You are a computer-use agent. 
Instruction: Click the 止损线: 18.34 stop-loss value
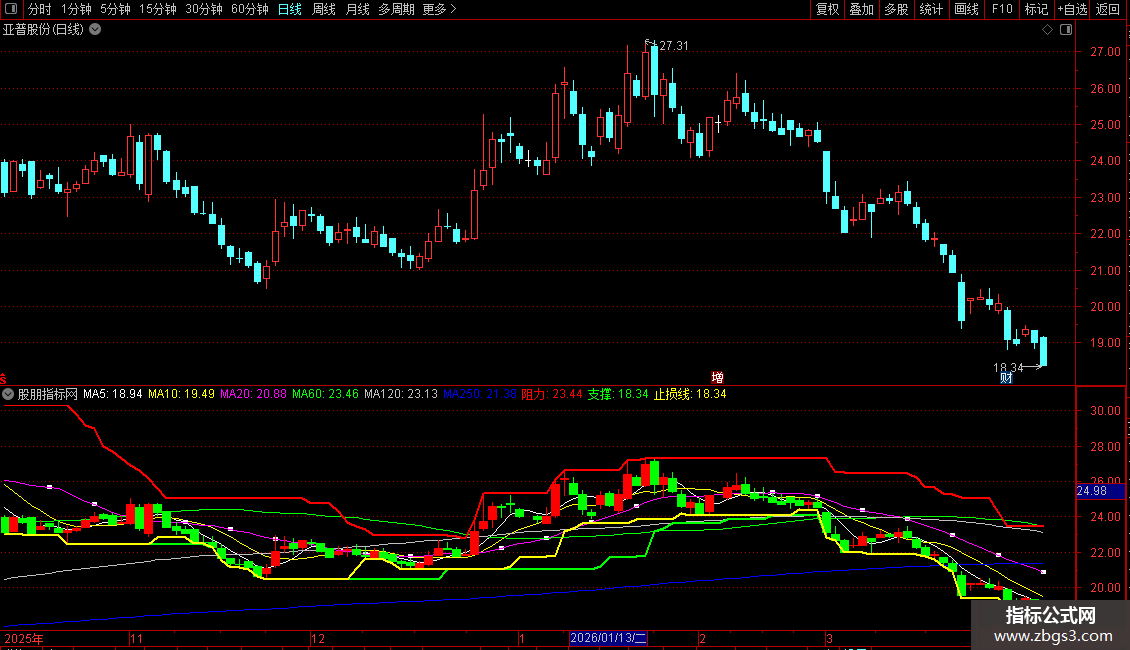pyautogui.click(x=690, y=394)
